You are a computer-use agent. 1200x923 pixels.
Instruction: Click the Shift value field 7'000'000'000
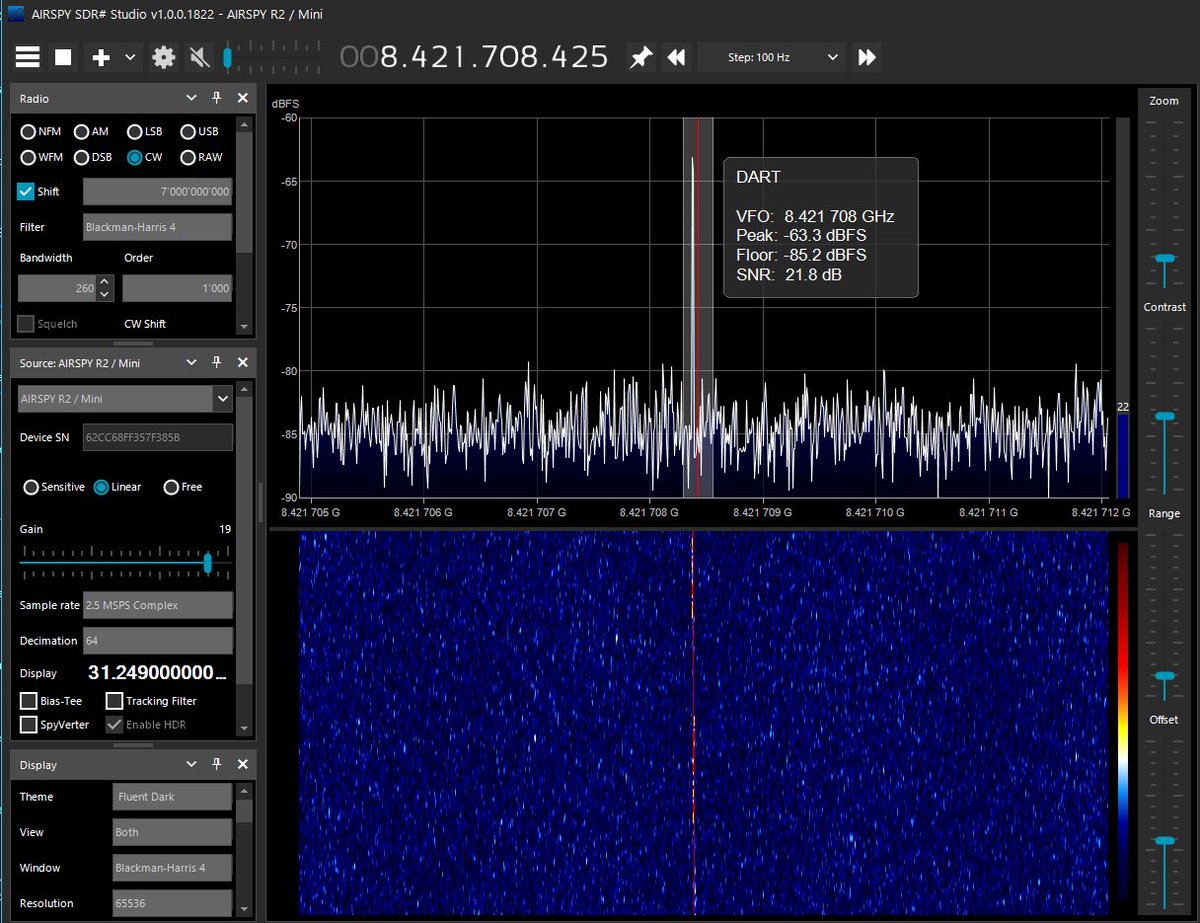(x=157, y=191)
